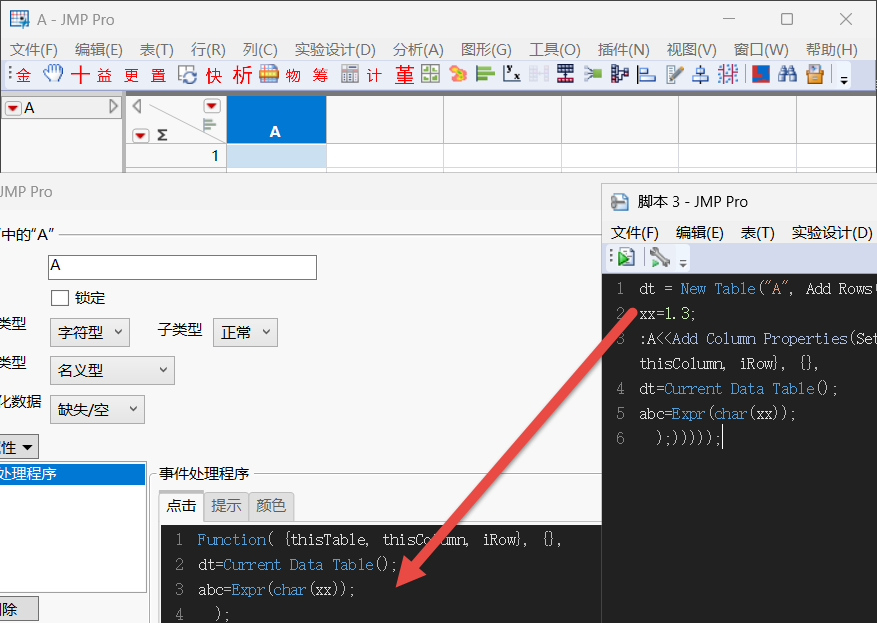Click the red 物 toolbar icon
This screenshot has width=877, height=623.
pos(293,75)
